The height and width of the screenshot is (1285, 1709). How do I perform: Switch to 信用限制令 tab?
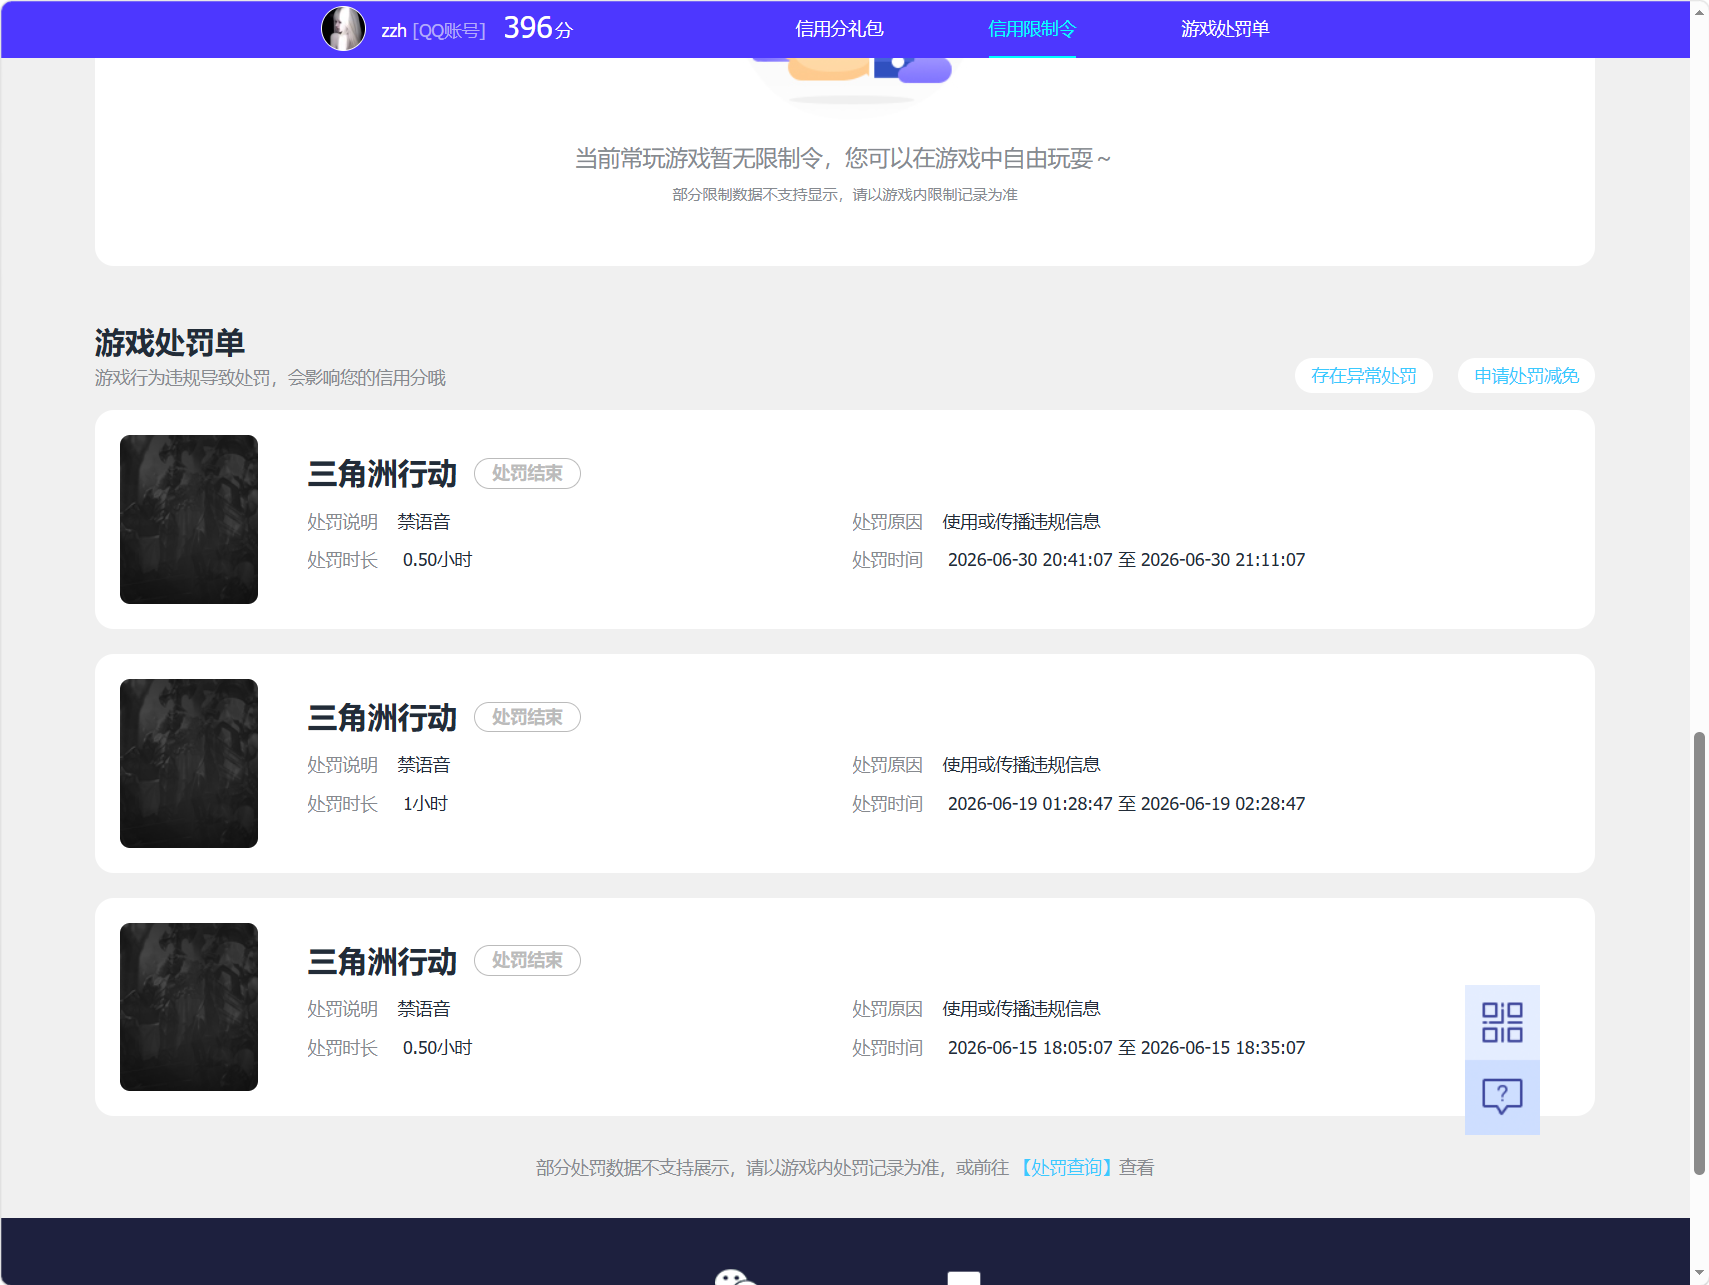1032,29
